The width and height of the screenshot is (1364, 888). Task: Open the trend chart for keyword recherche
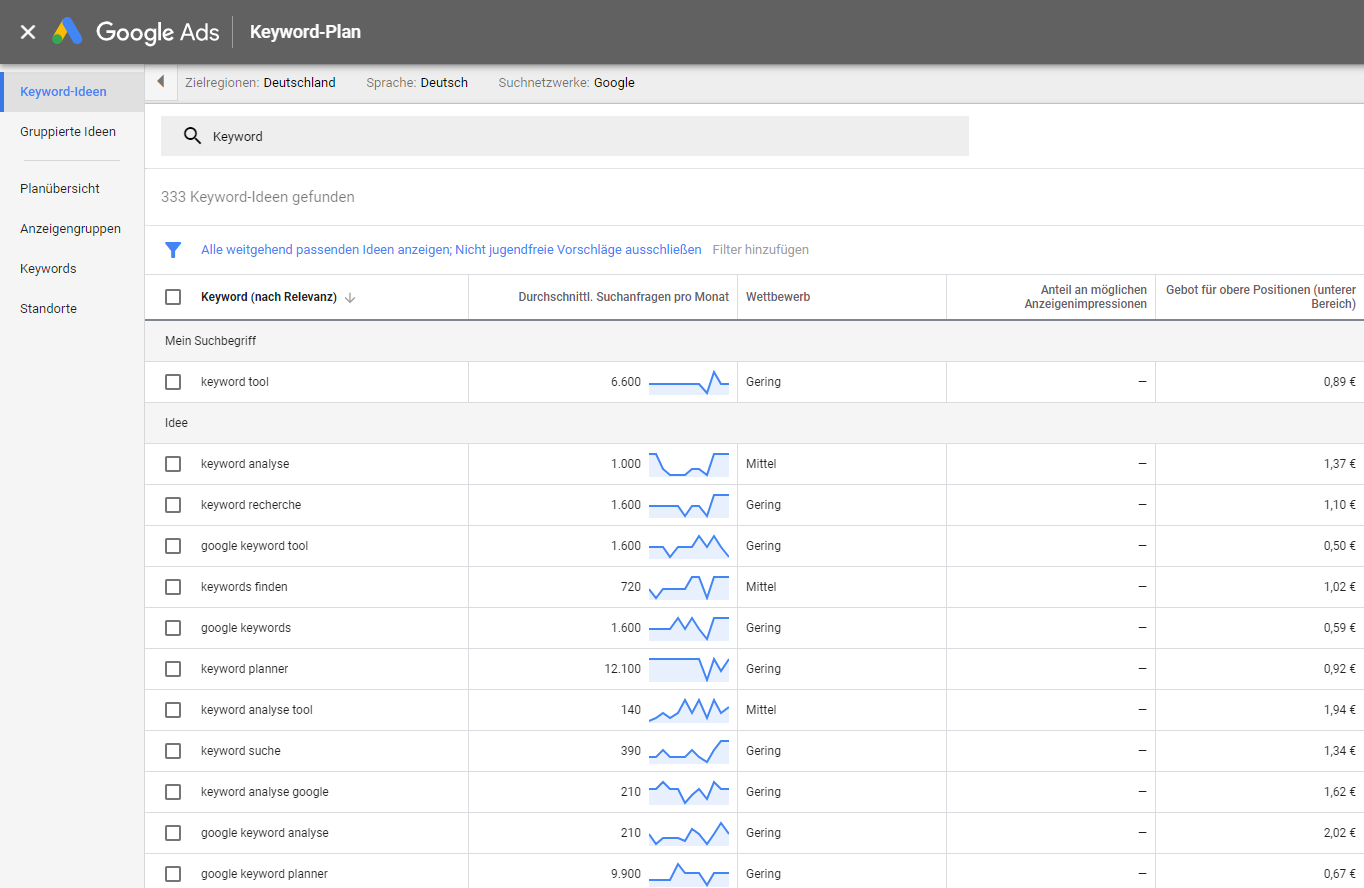coord(689,505)
